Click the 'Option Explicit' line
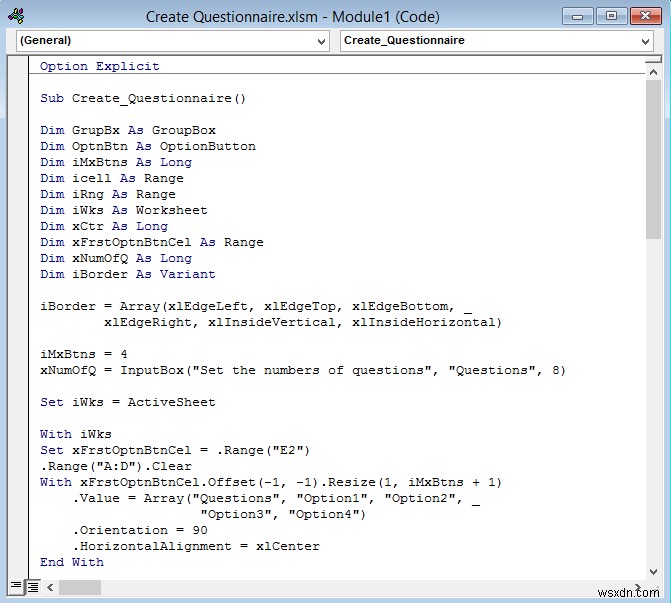This screenshot has height=603, width=671. coord(100,66)
